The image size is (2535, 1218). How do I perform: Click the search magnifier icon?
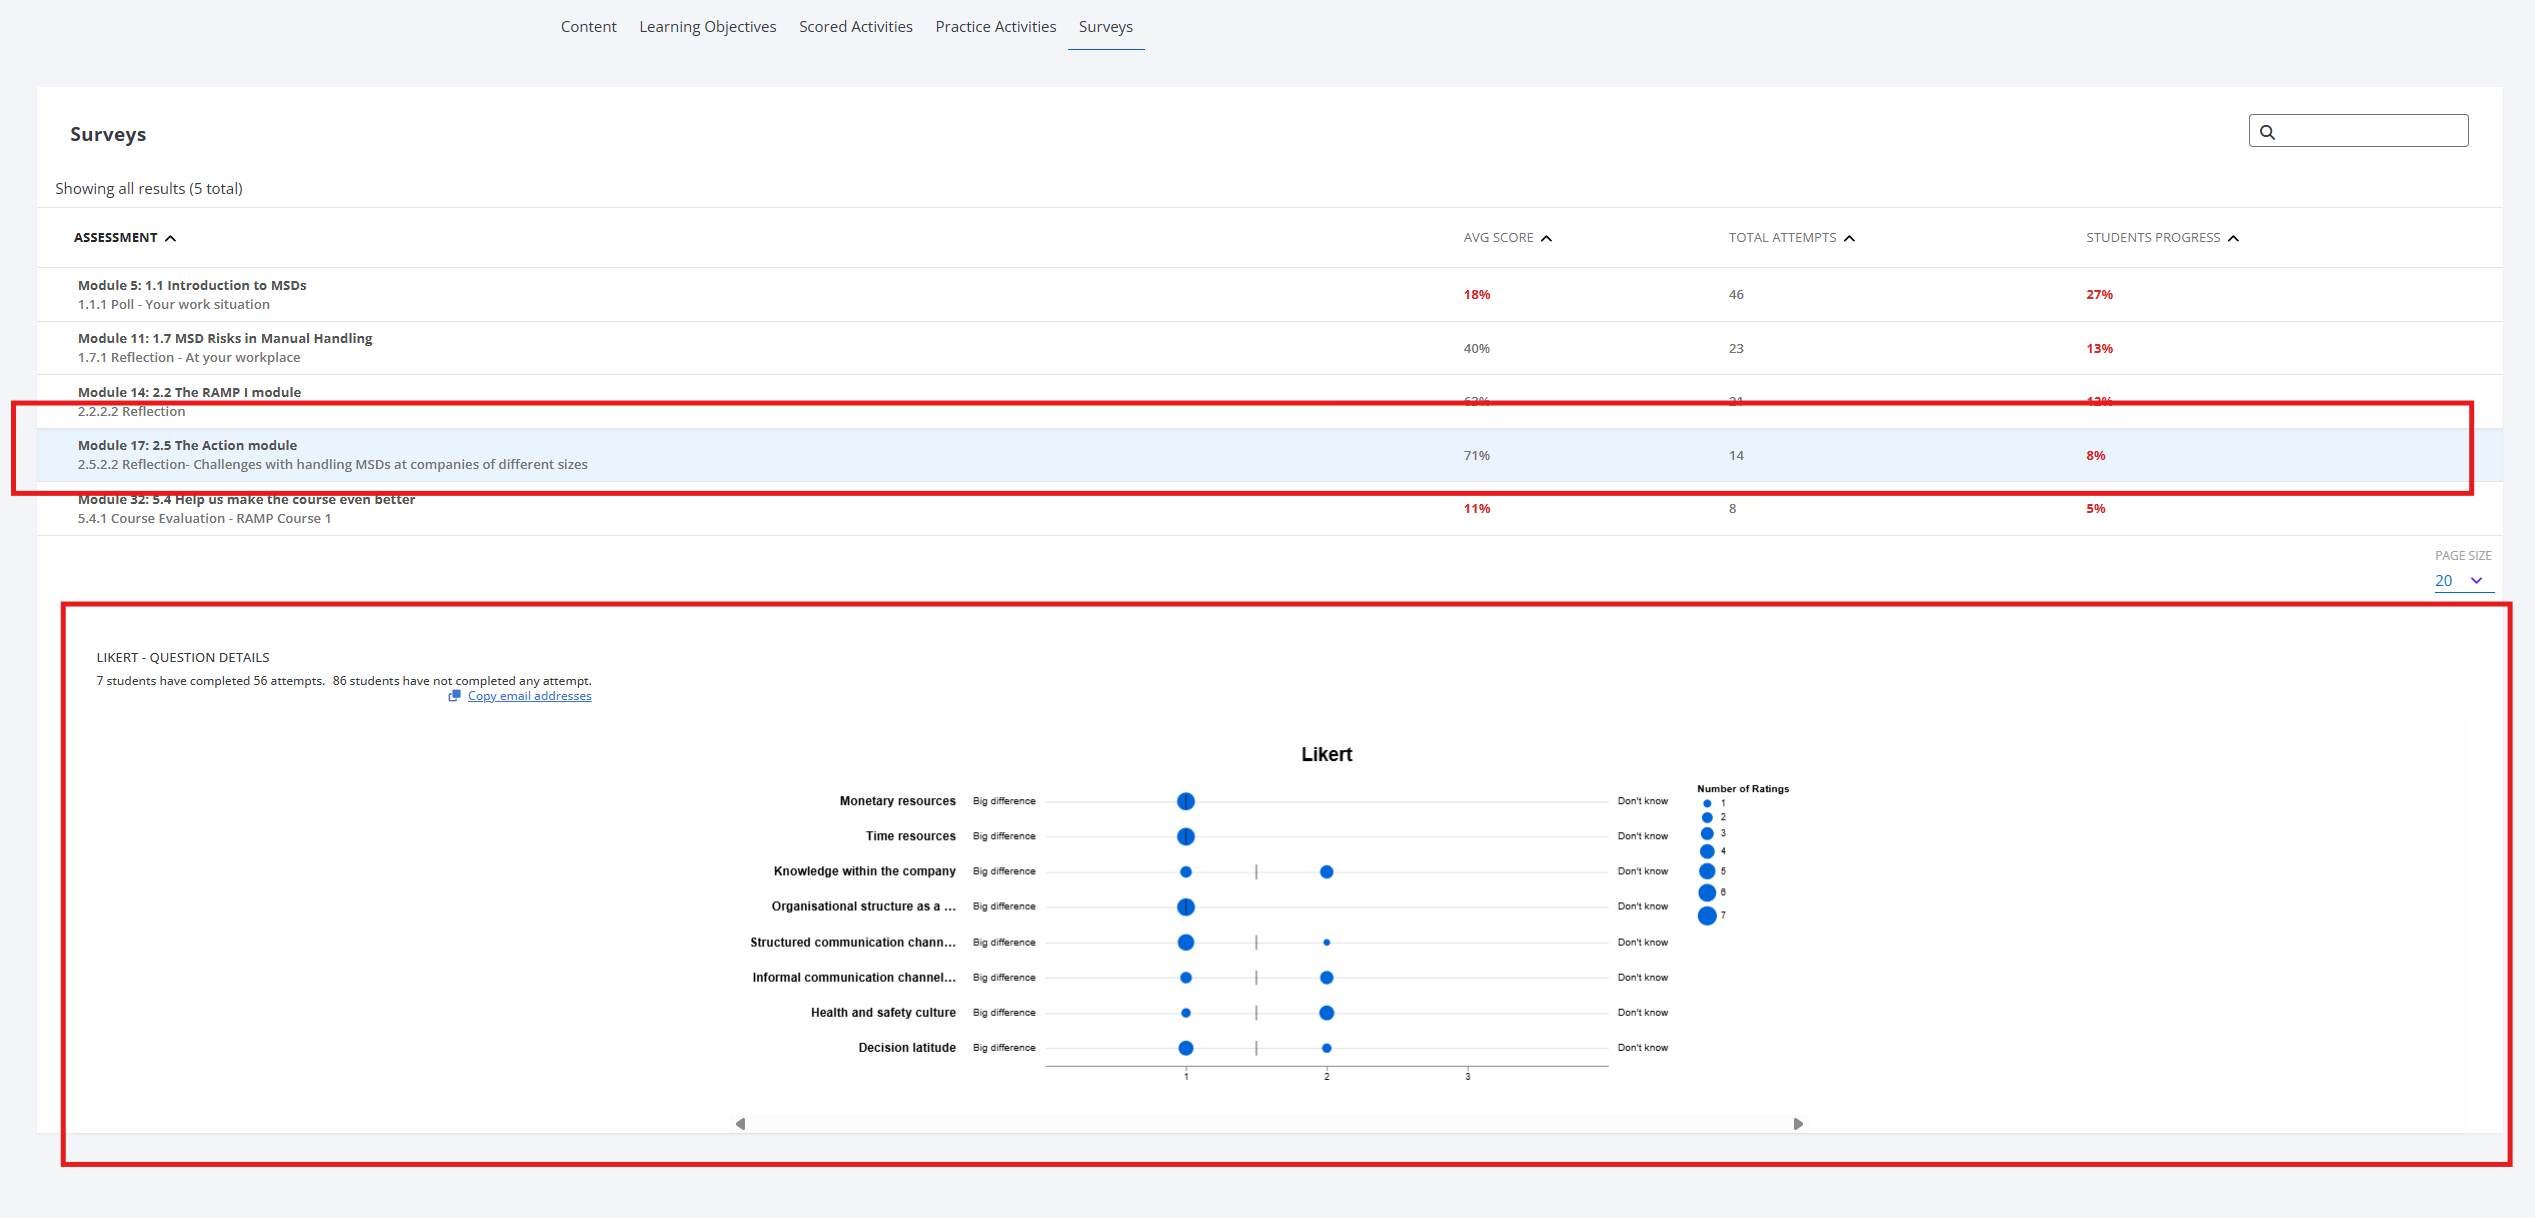click(x=2267, y=132)
